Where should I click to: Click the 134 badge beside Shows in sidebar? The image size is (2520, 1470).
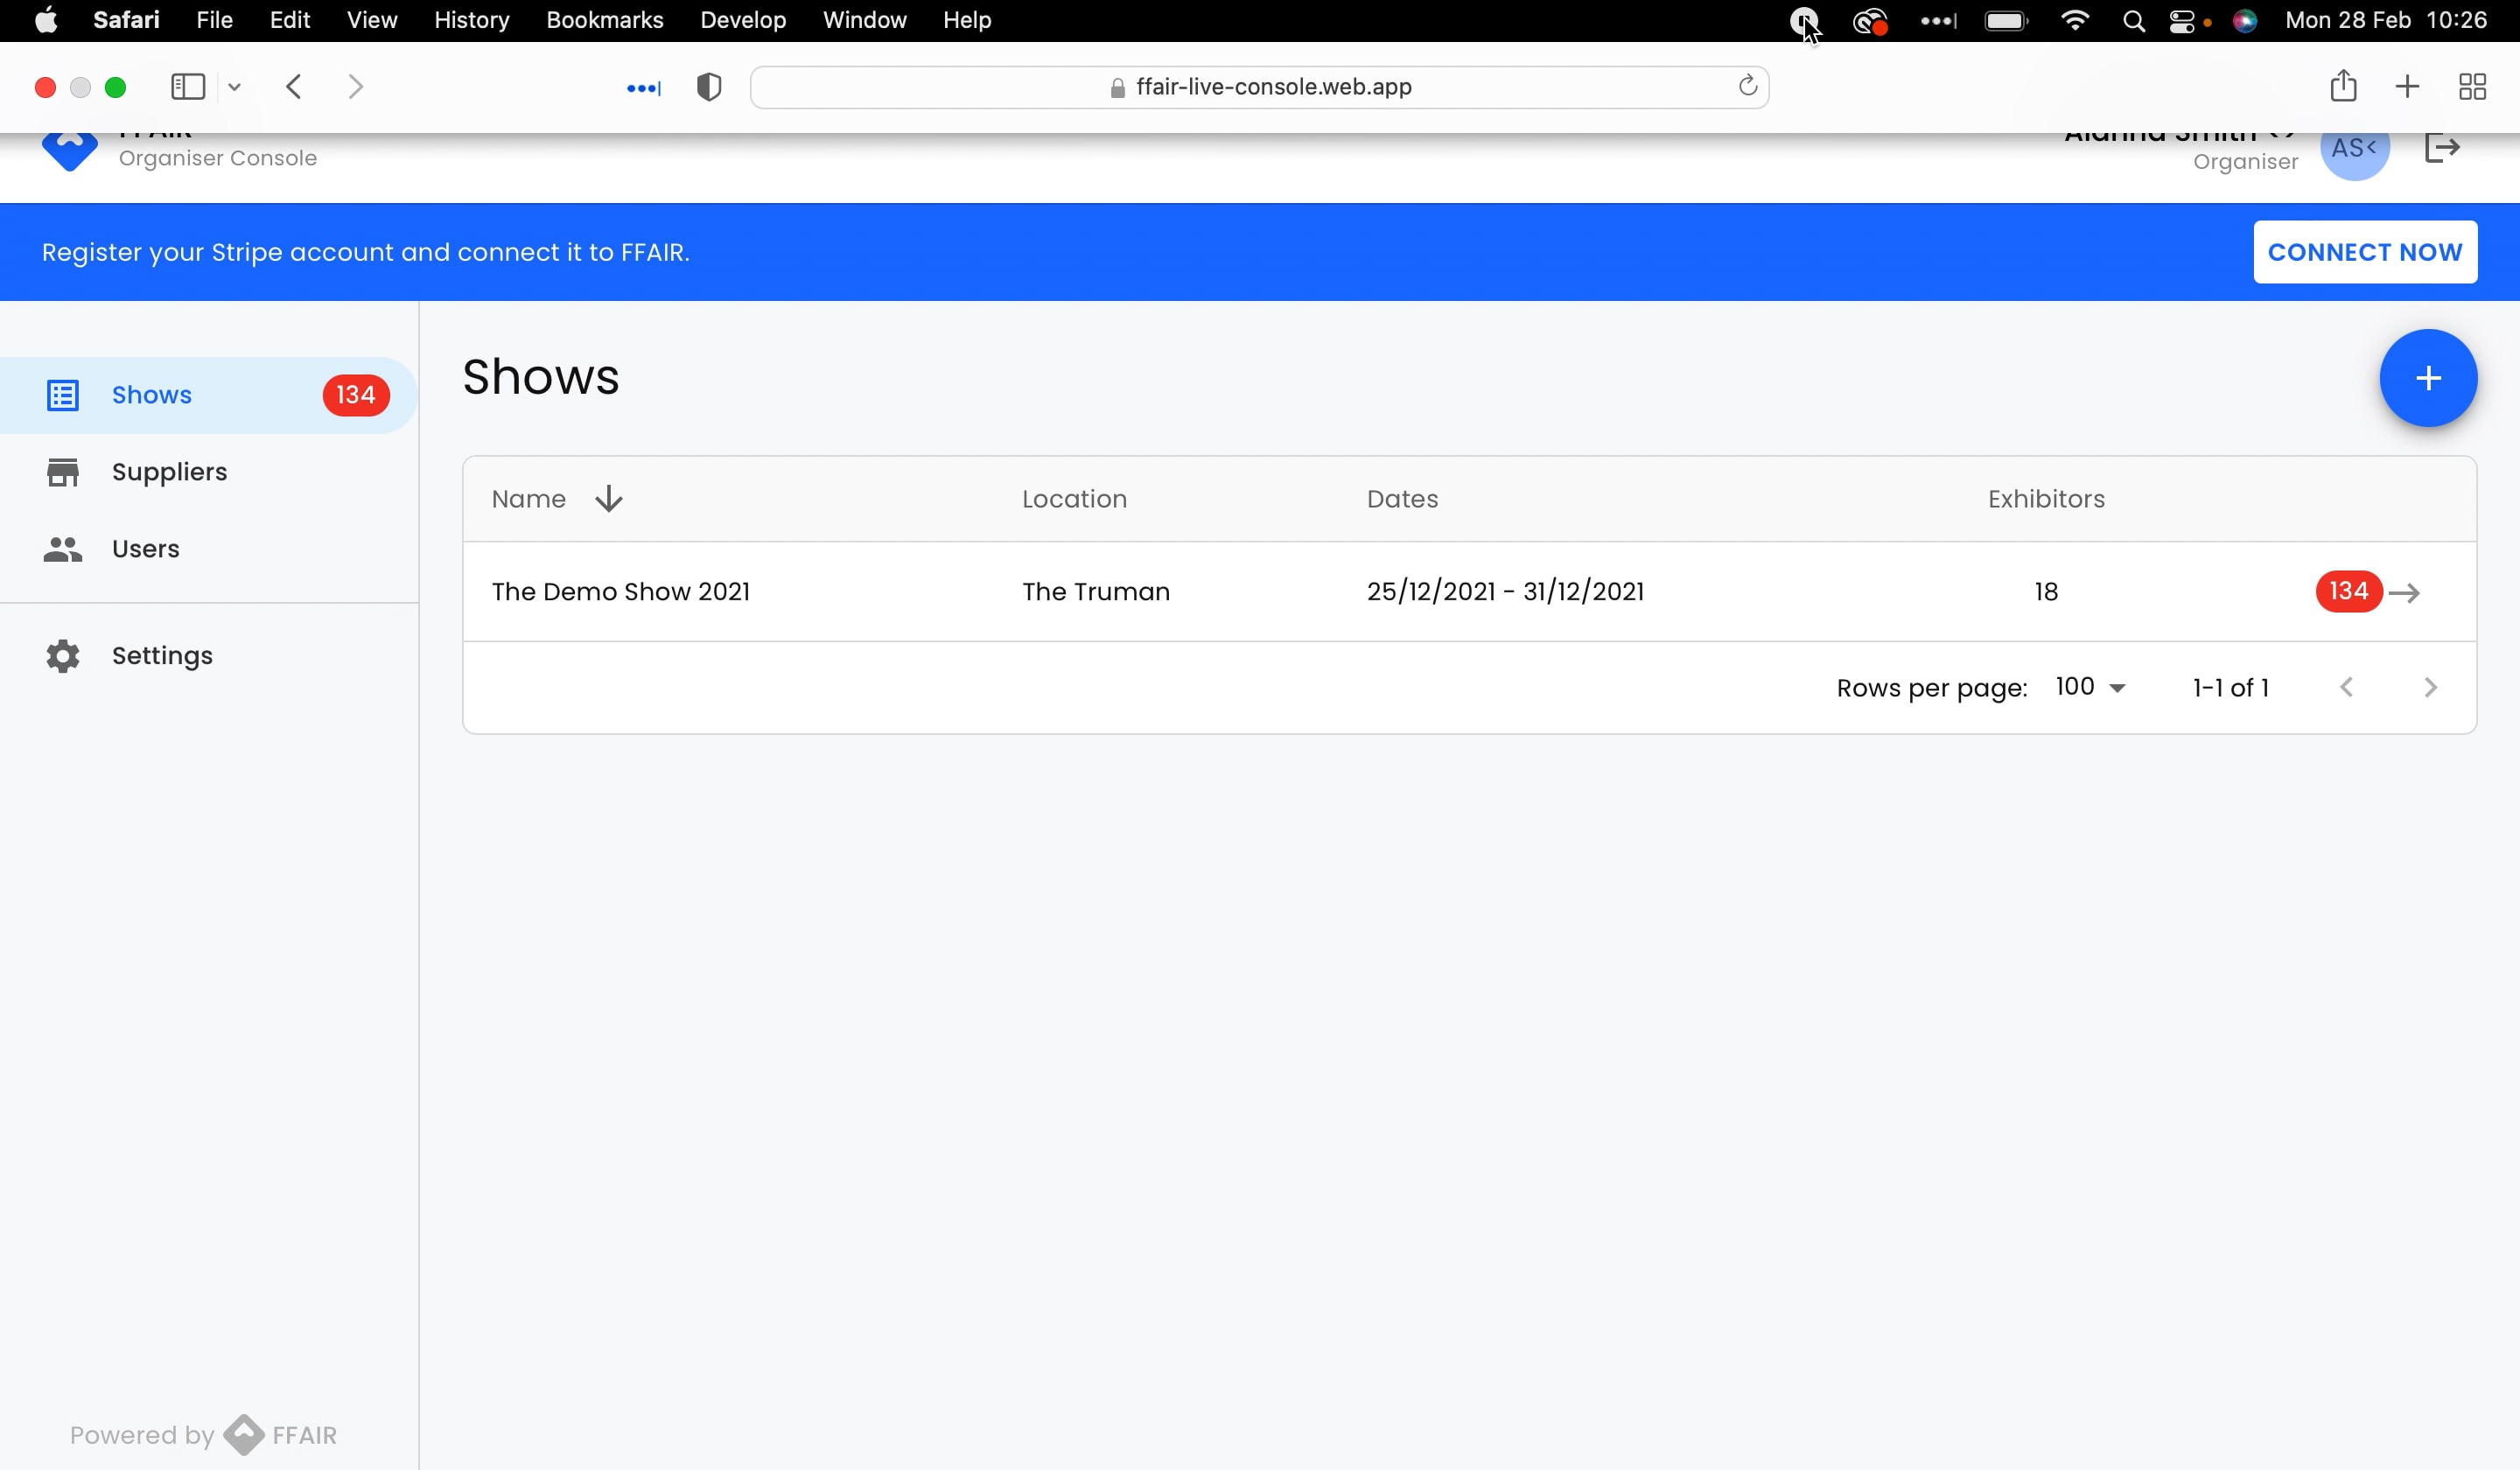coord(355,395)
